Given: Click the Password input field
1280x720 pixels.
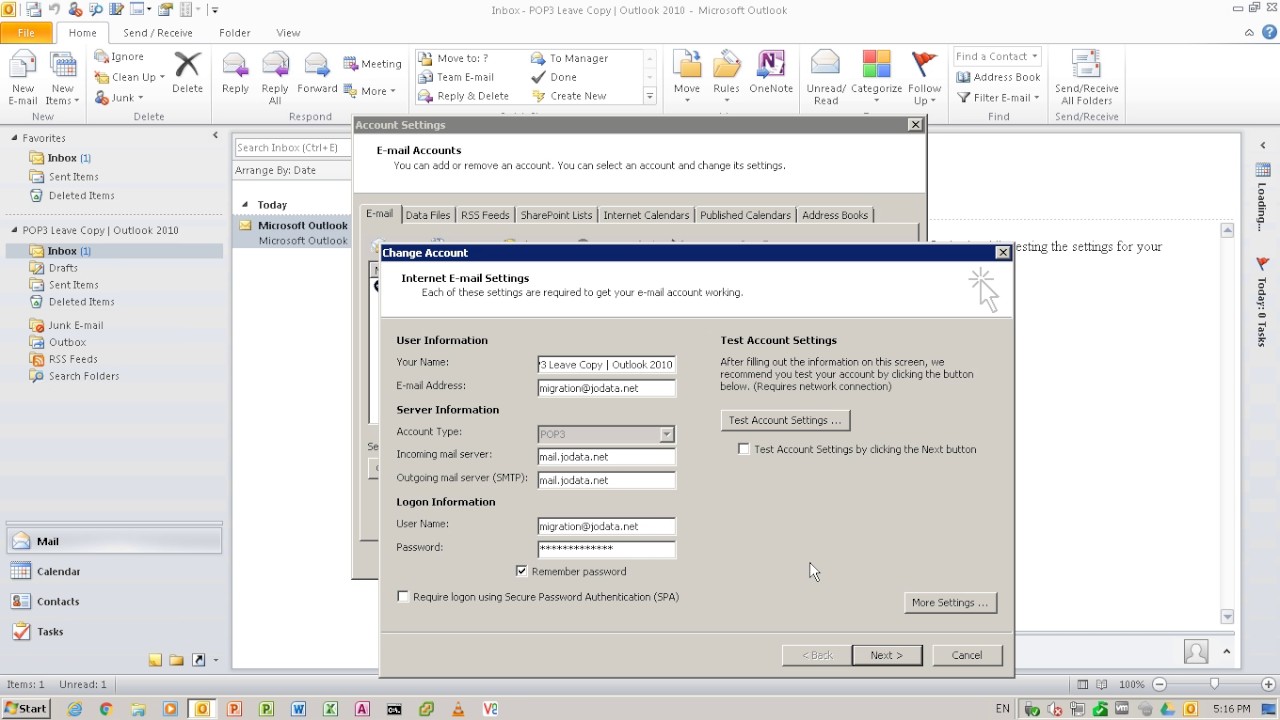Looking at the screenshot, I should (x=606, y=549).
